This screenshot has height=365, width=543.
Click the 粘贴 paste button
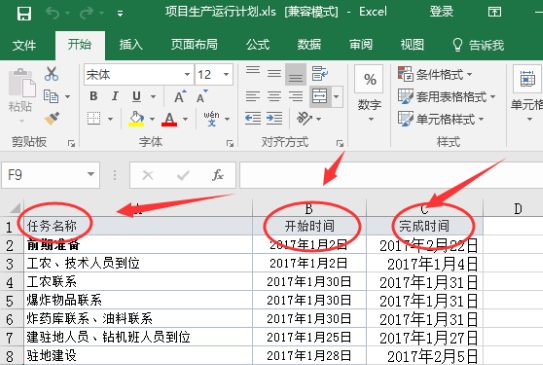(x=21, y=91)
